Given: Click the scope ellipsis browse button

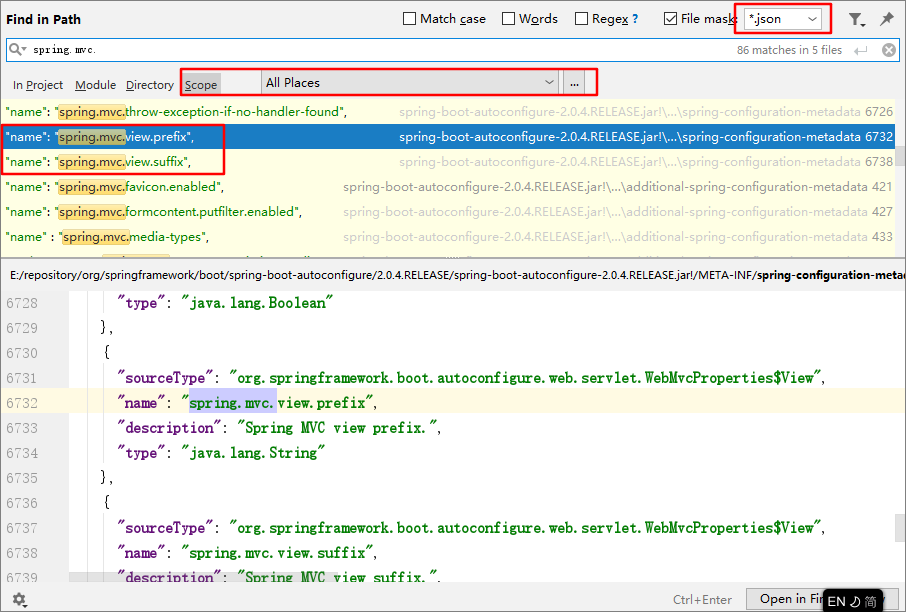Looking at the screenshot, I should (x=574, y=82).
